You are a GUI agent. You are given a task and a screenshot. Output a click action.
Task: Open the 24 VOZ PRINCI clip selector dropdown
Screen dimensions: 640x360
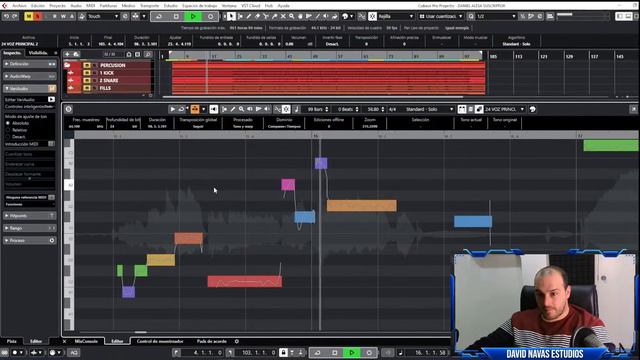(x=504, y=109)
